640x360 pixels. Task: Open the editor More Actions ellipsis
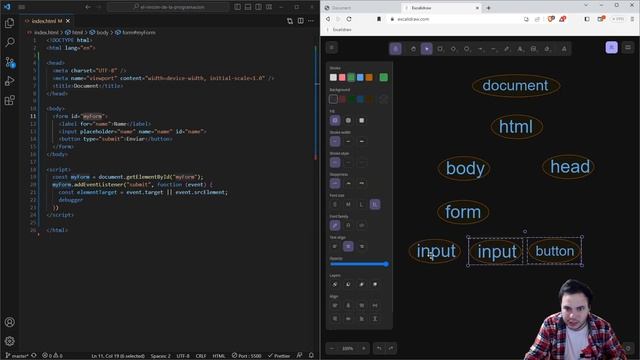coord(311,21)
